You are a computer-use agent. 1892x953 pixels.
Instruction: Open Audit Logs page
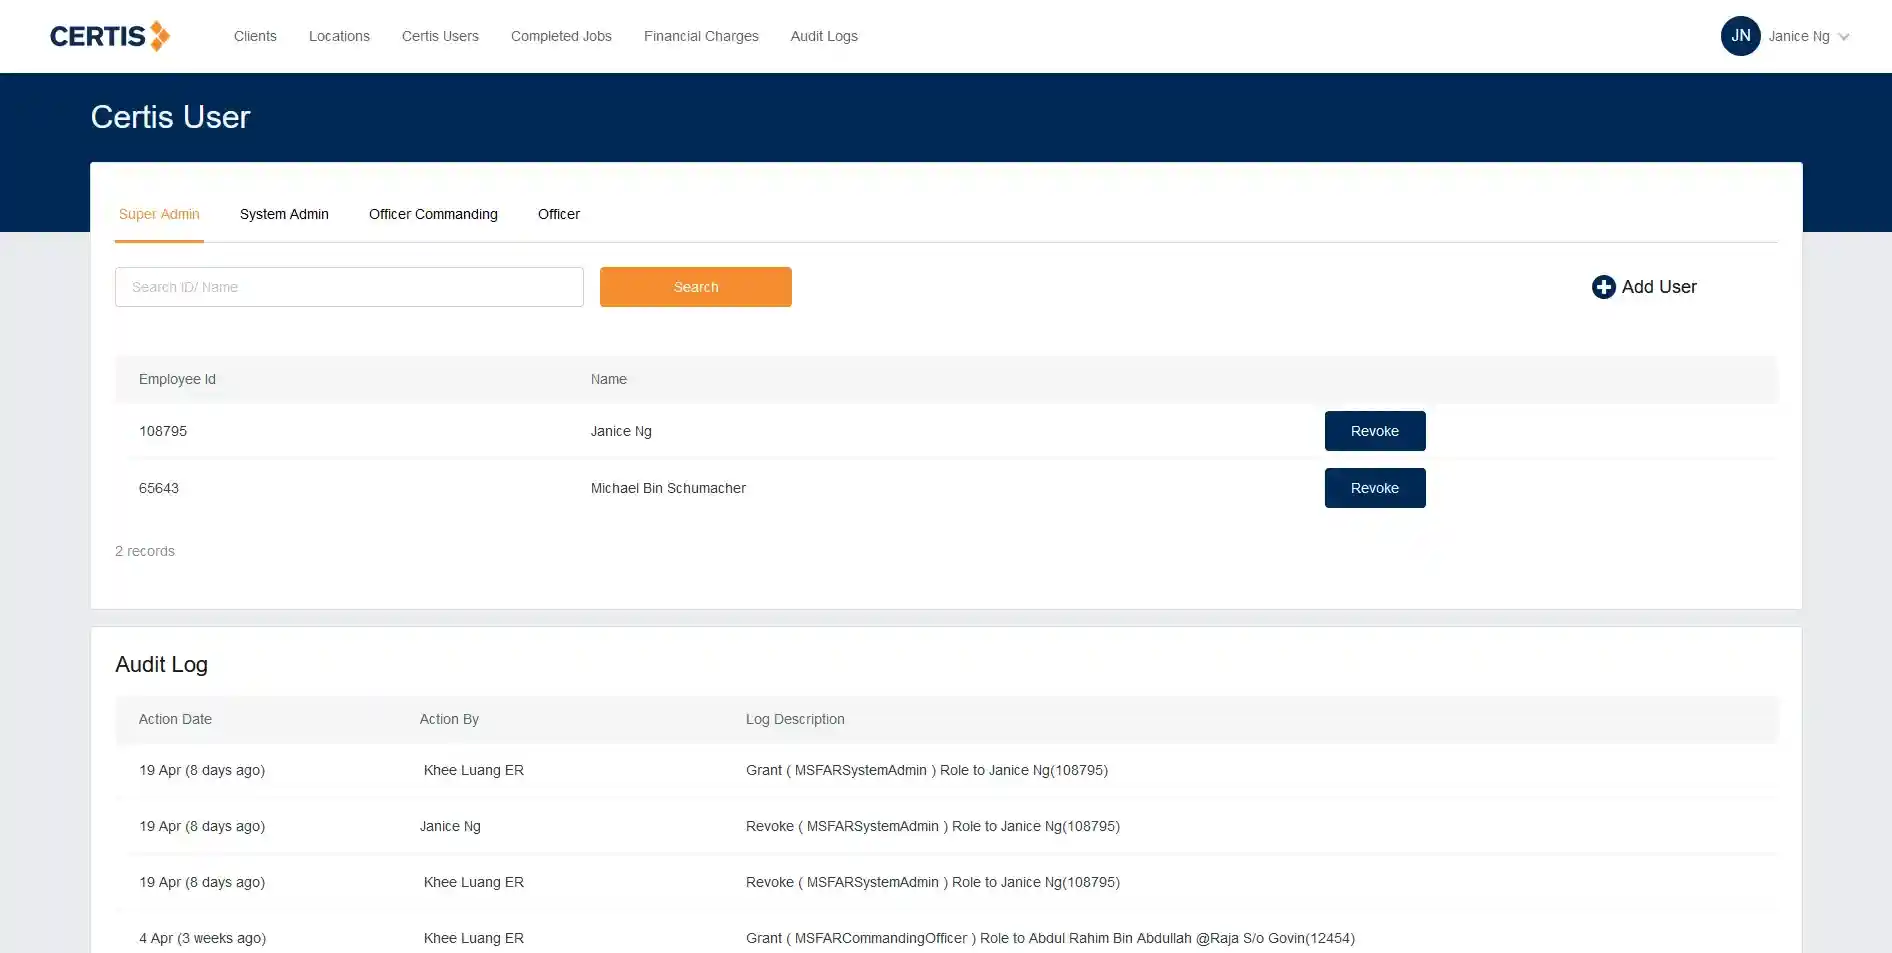click(x=824, y=36)
